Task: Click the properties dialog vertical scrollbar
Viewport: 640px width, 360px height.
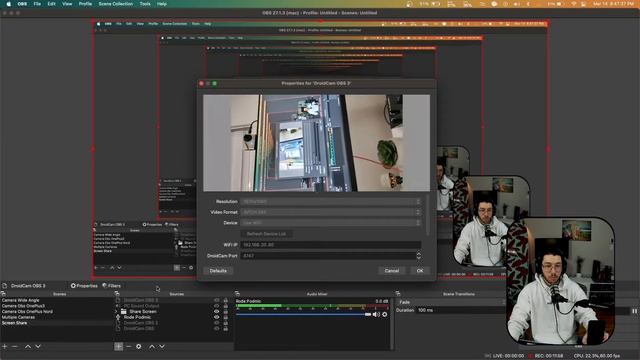Action: [427, 215]
